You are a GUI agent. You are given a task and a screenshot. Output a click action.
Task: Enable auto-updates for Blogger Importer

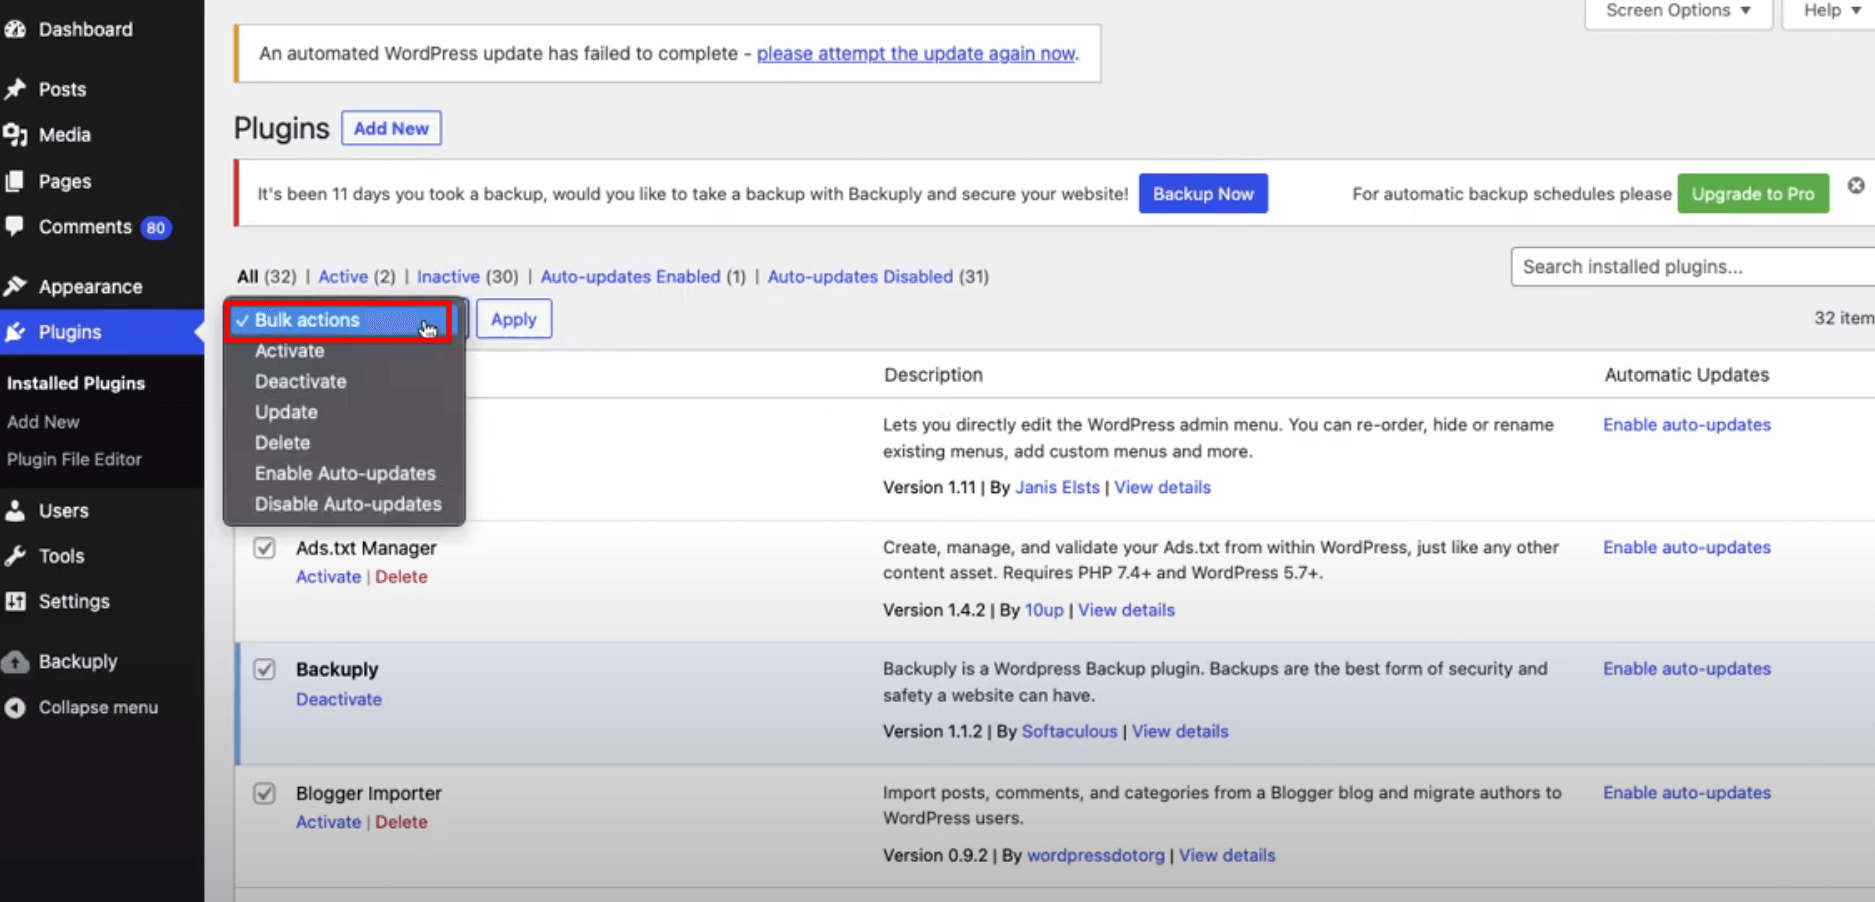(x=1687, y=792)
